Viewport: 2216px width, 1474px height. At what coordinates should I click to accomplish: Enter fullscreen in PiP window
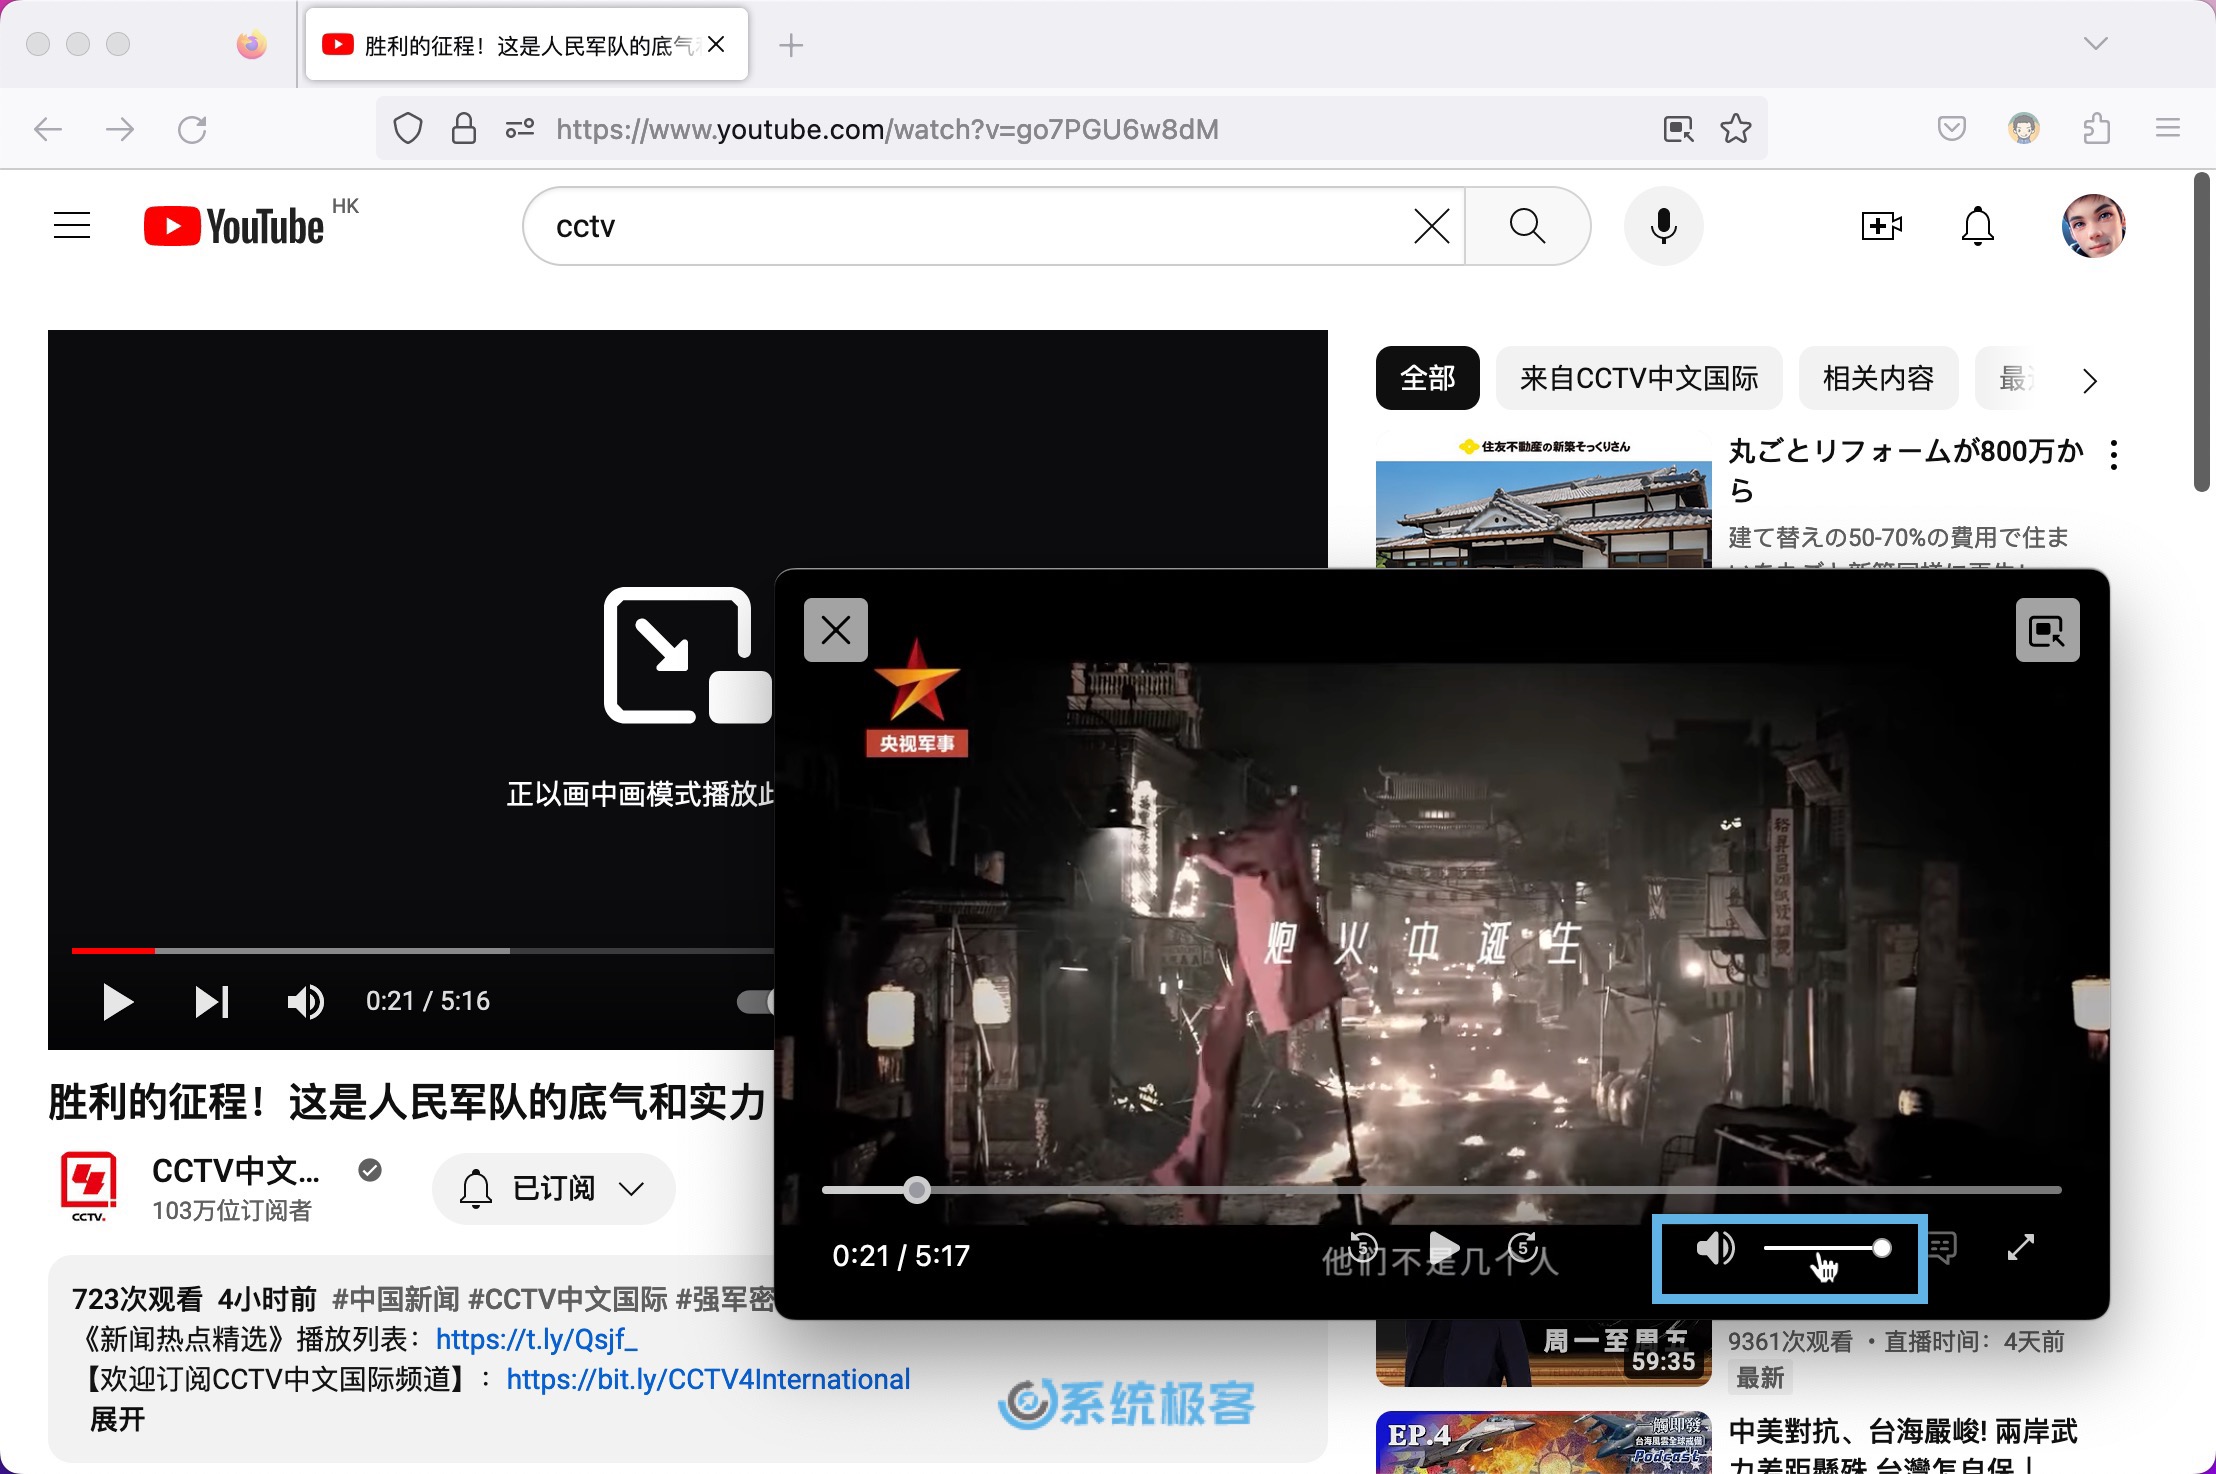pos(2021,1248)
